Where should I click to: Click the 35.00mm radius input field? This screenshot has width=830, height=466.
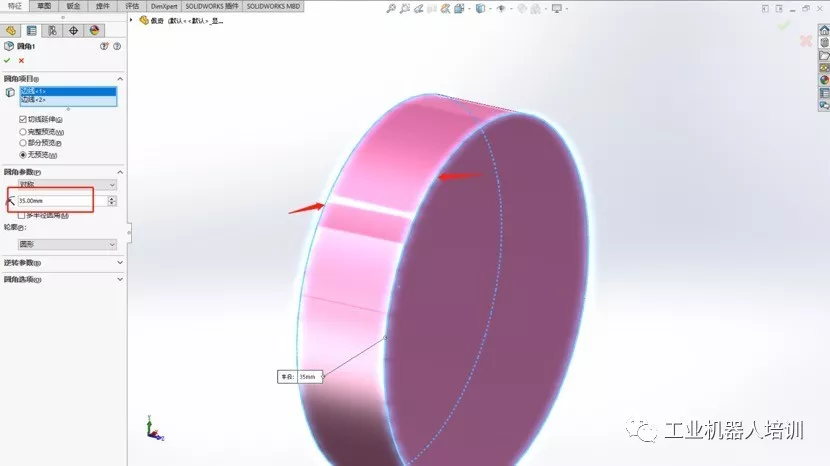point(62,201)
